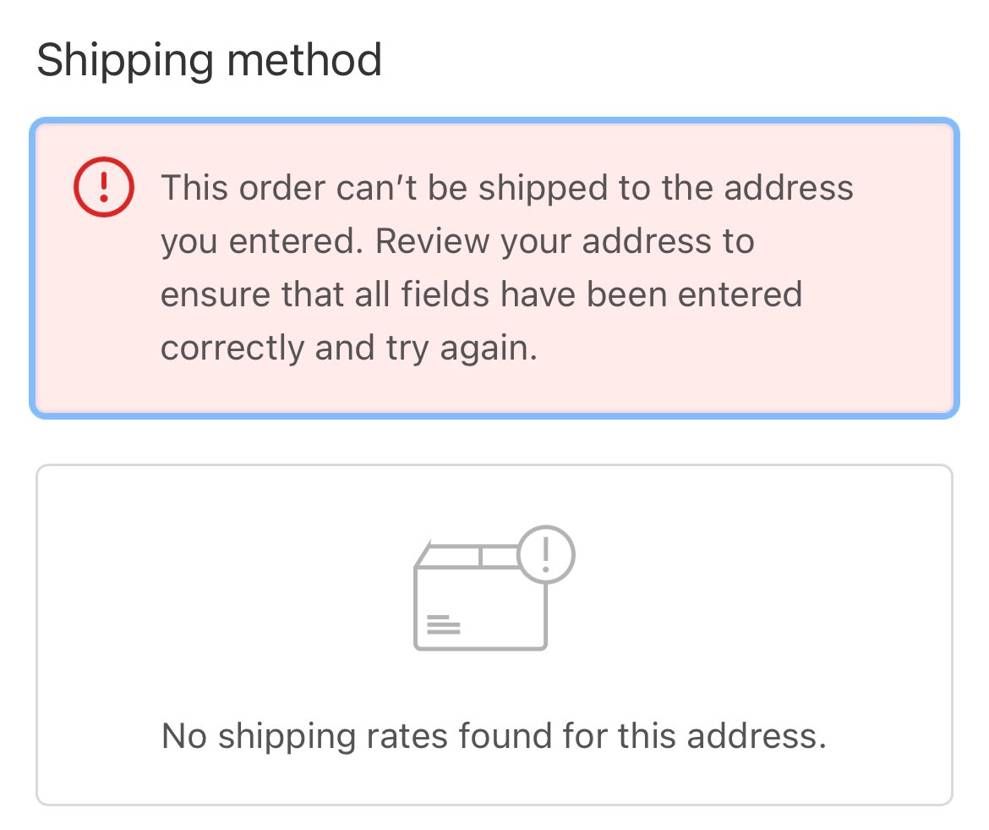Click the exclamation badge on the package
This screenshot has height=830, width=989.
tap(546, 553)
